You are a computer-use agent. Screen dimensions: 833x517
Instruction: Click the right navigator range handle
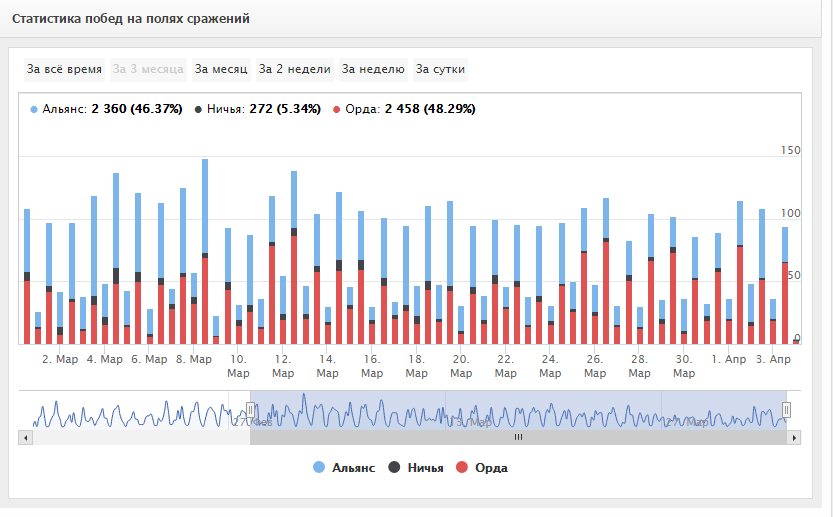point(787,410)
